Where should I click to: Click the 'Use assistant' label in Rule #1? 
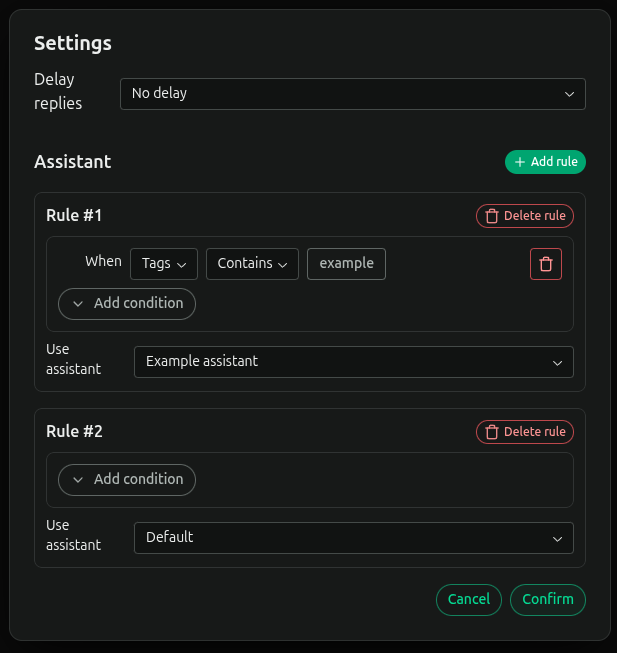pos(73,359)
